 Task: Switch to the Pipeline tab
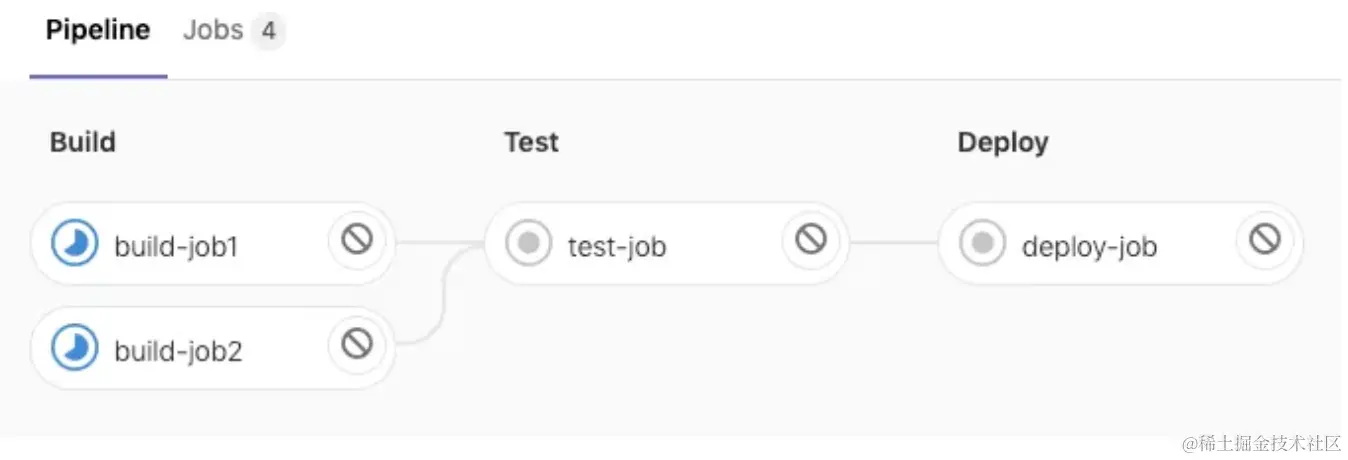point(98,31)
